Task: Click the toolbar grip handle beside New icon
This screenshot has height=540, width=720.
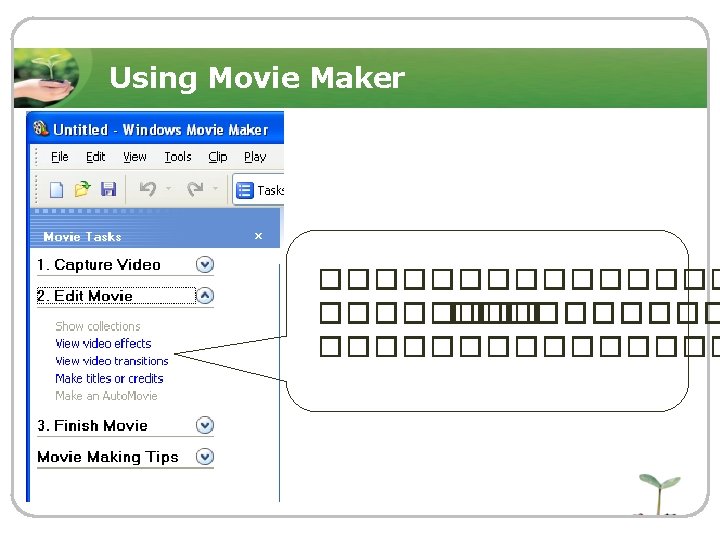Action: point(36,189)
